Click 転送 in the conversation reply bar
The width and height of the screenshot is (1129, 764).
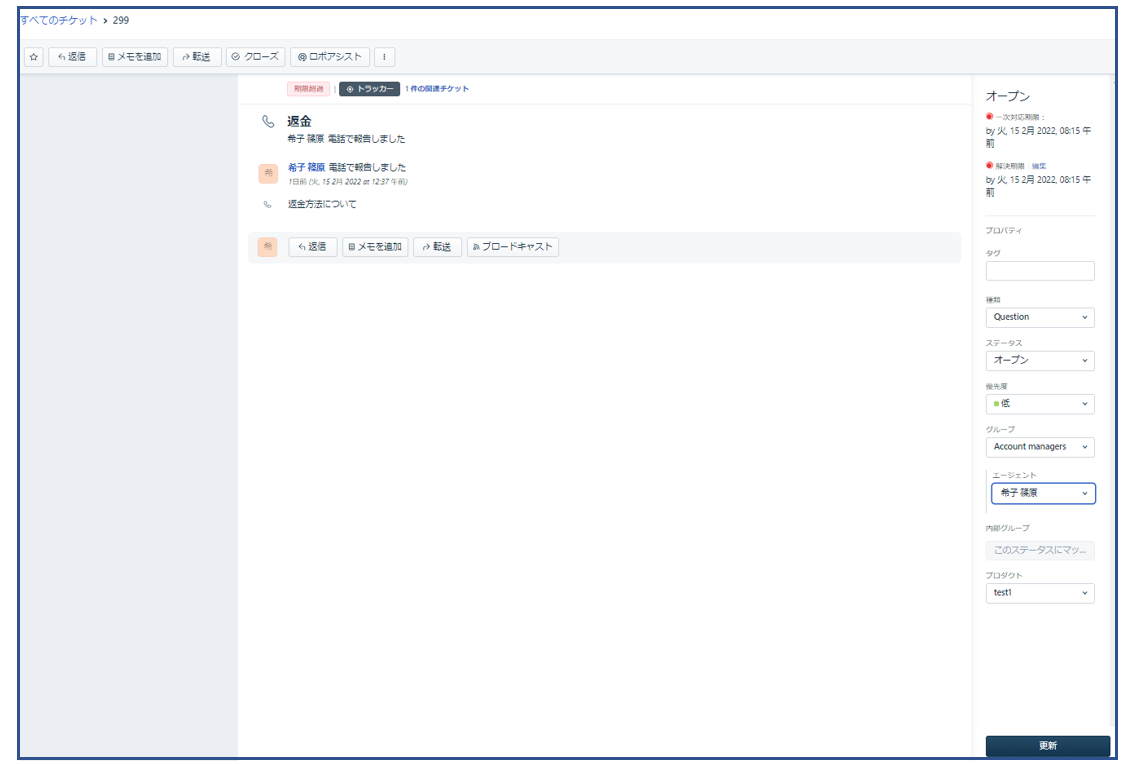(437, 247)
